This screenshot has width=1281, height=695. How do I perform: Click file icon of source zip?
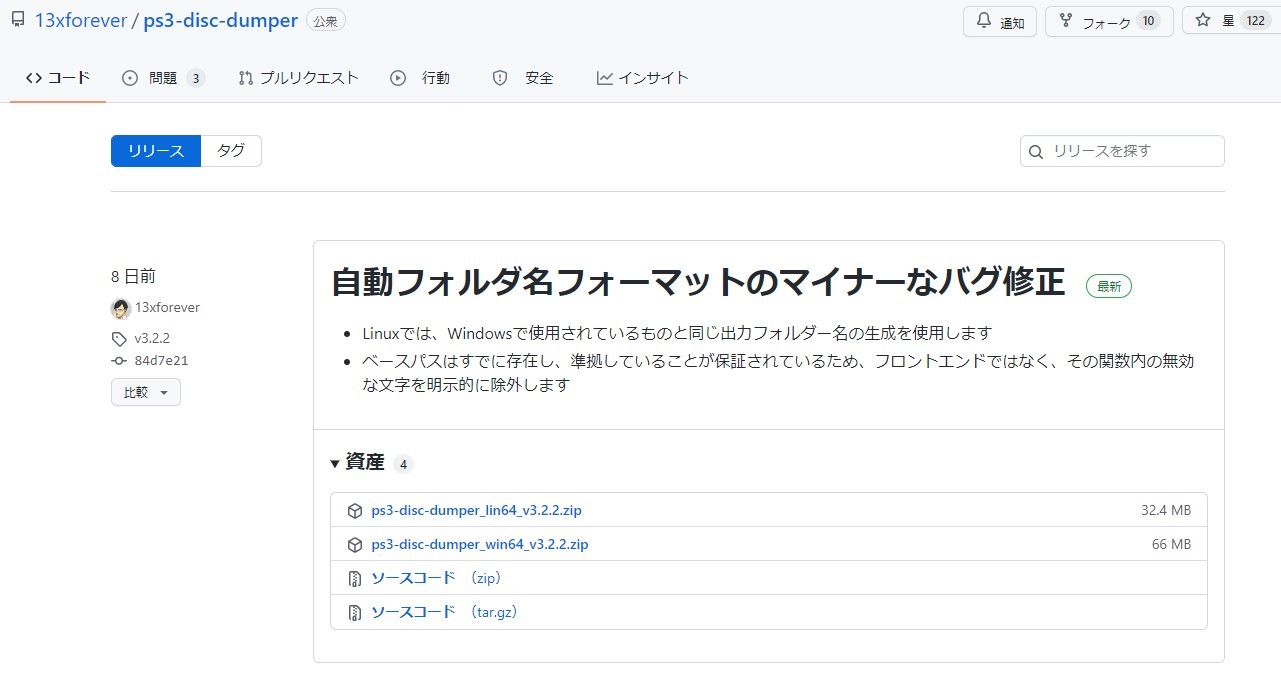(354, 579)
